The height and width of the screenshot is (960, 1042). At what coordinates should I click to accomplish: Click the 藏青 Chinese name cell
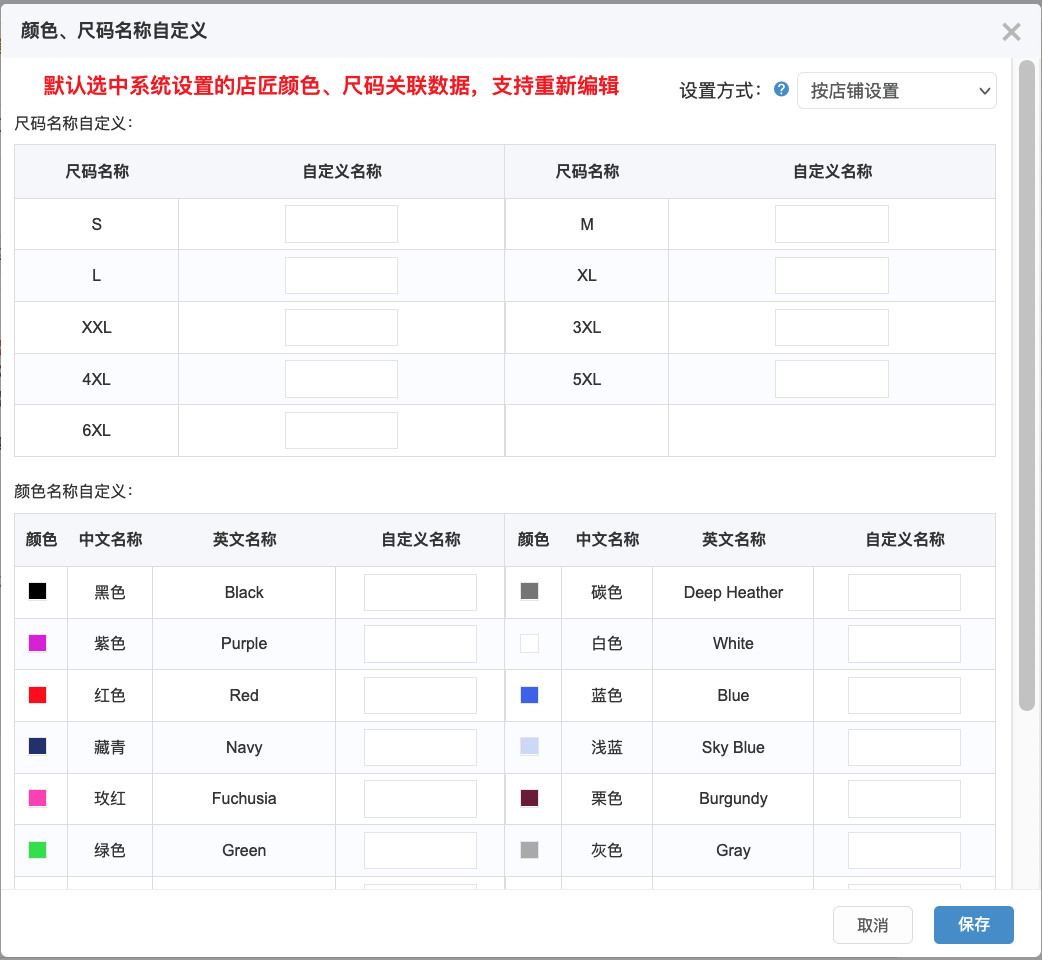110,747
